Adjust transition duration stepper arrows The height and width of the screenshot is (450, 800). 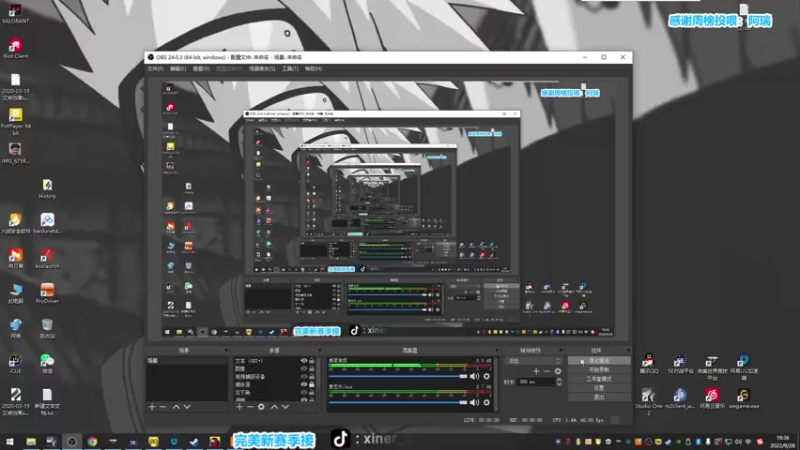tap(559, 382)
